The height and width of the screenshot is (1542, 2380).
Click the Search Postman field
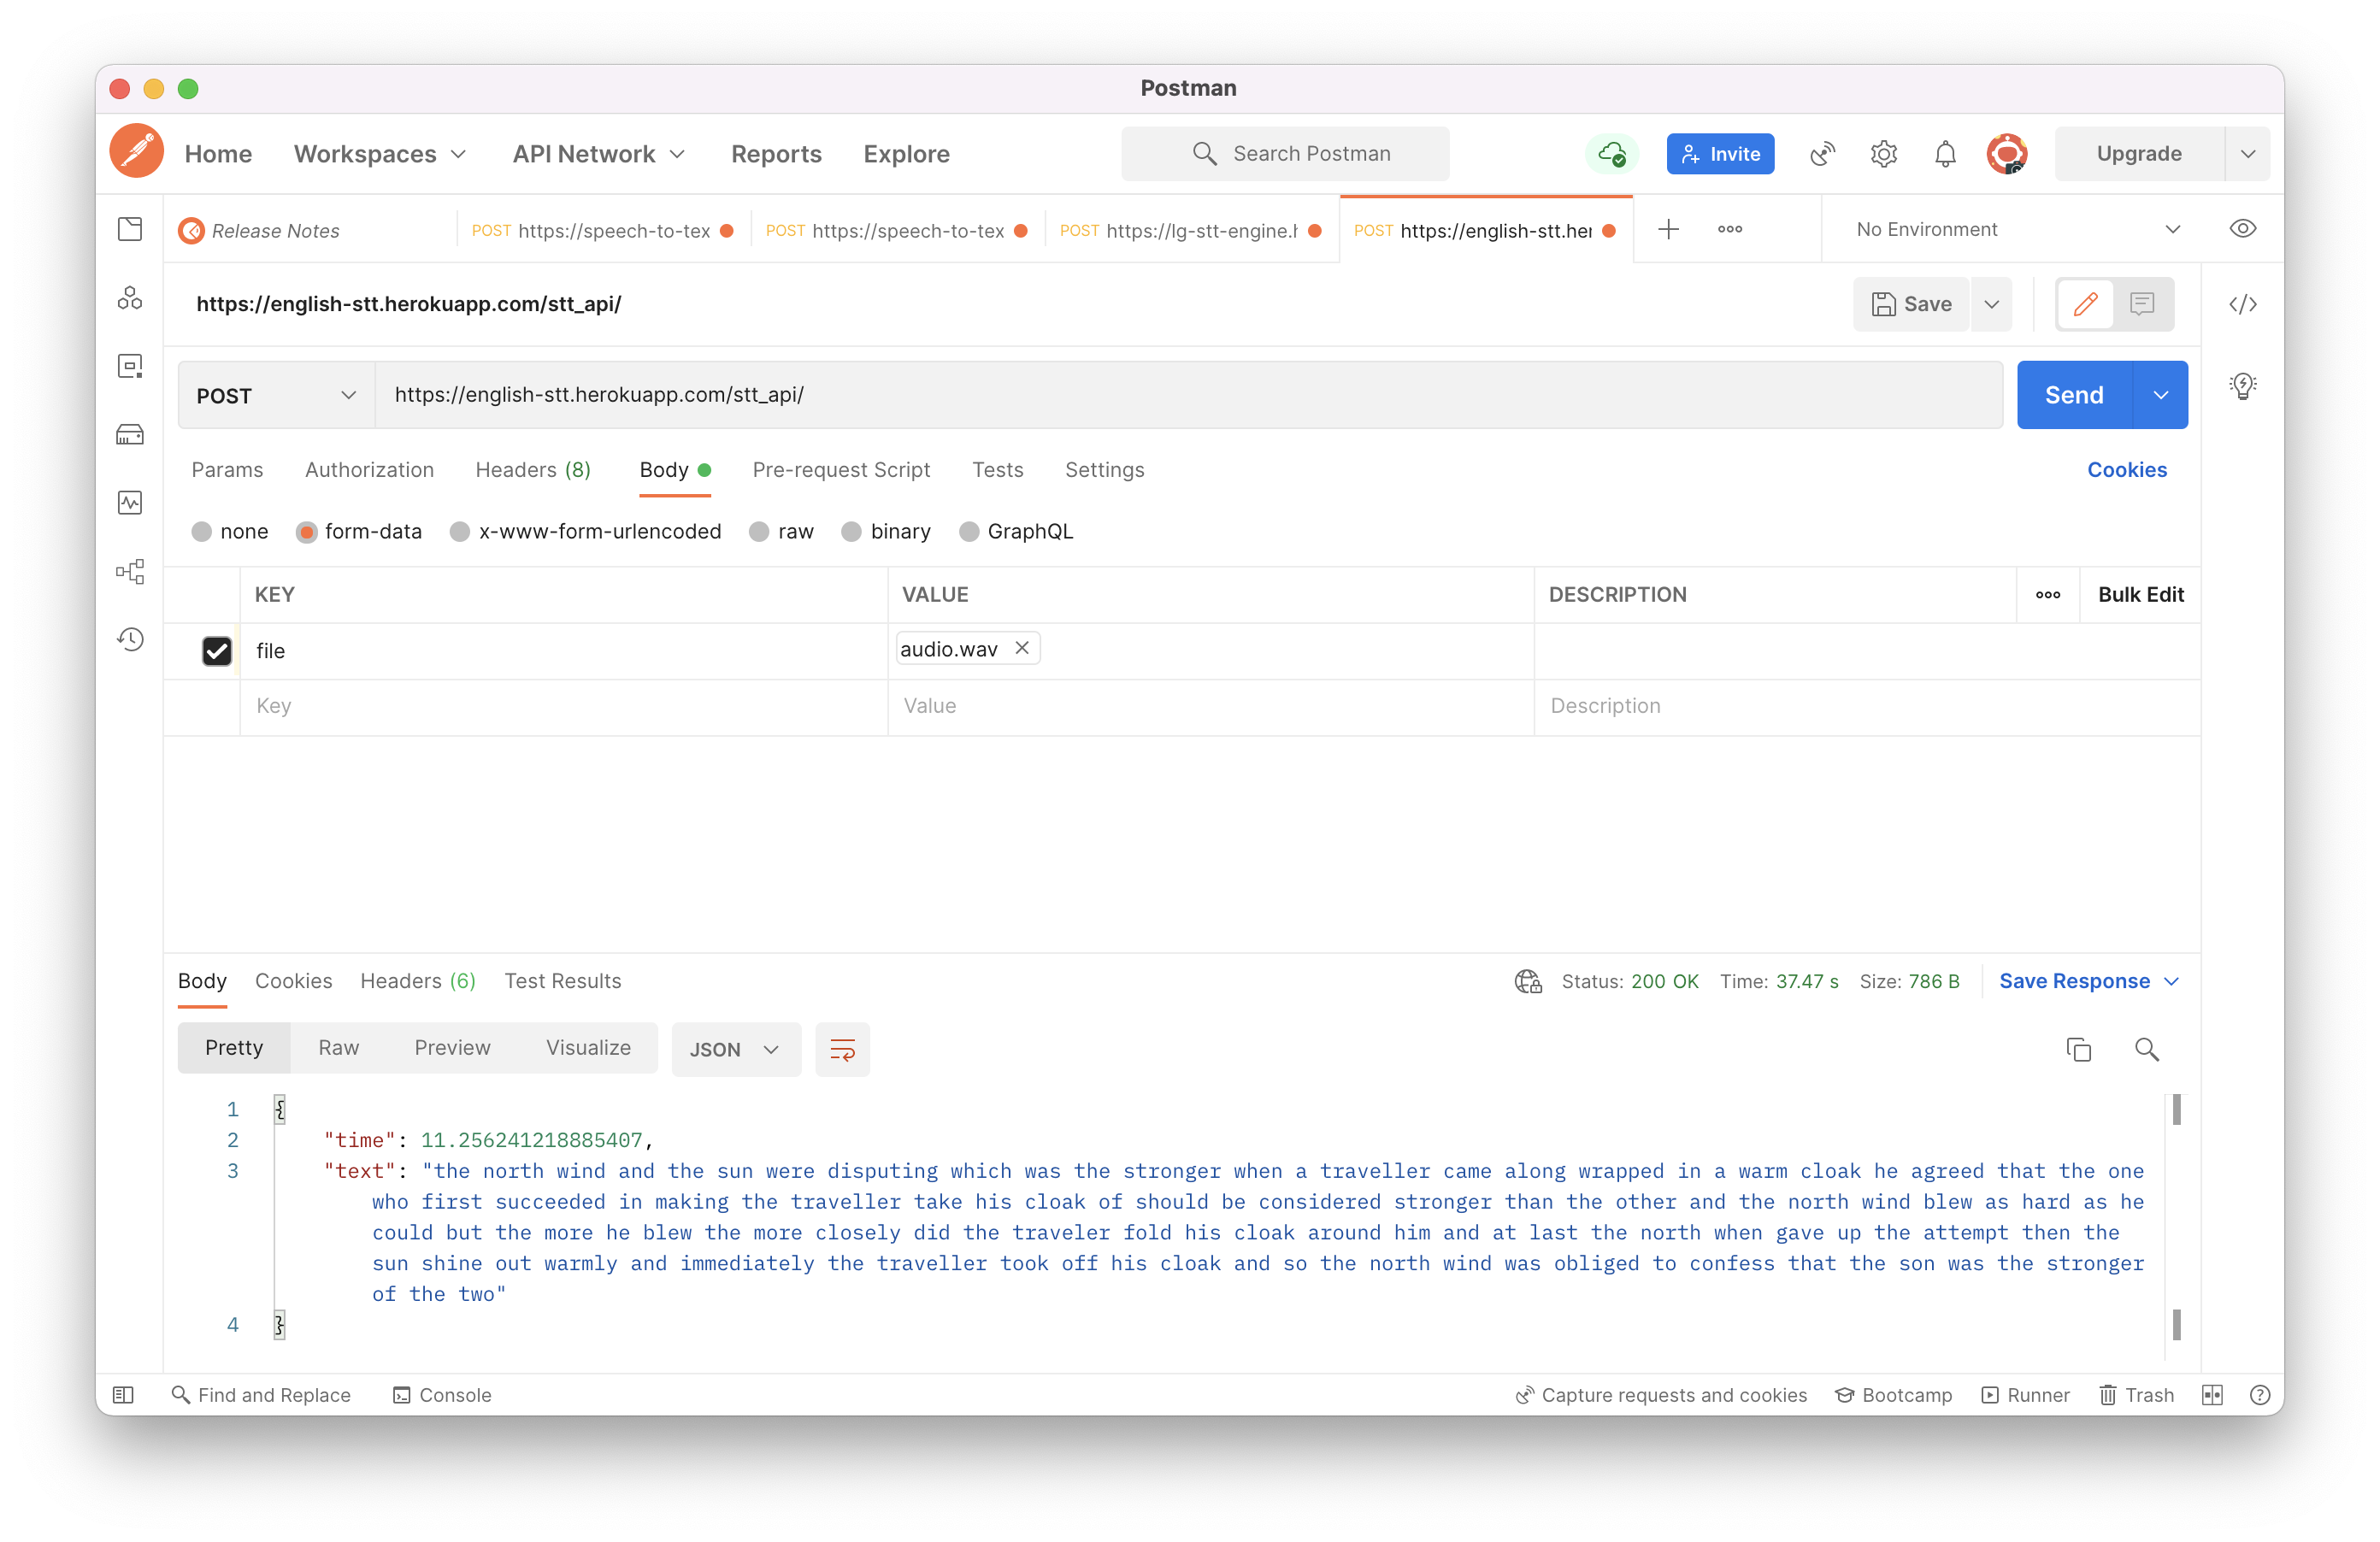coord(1285,153)
